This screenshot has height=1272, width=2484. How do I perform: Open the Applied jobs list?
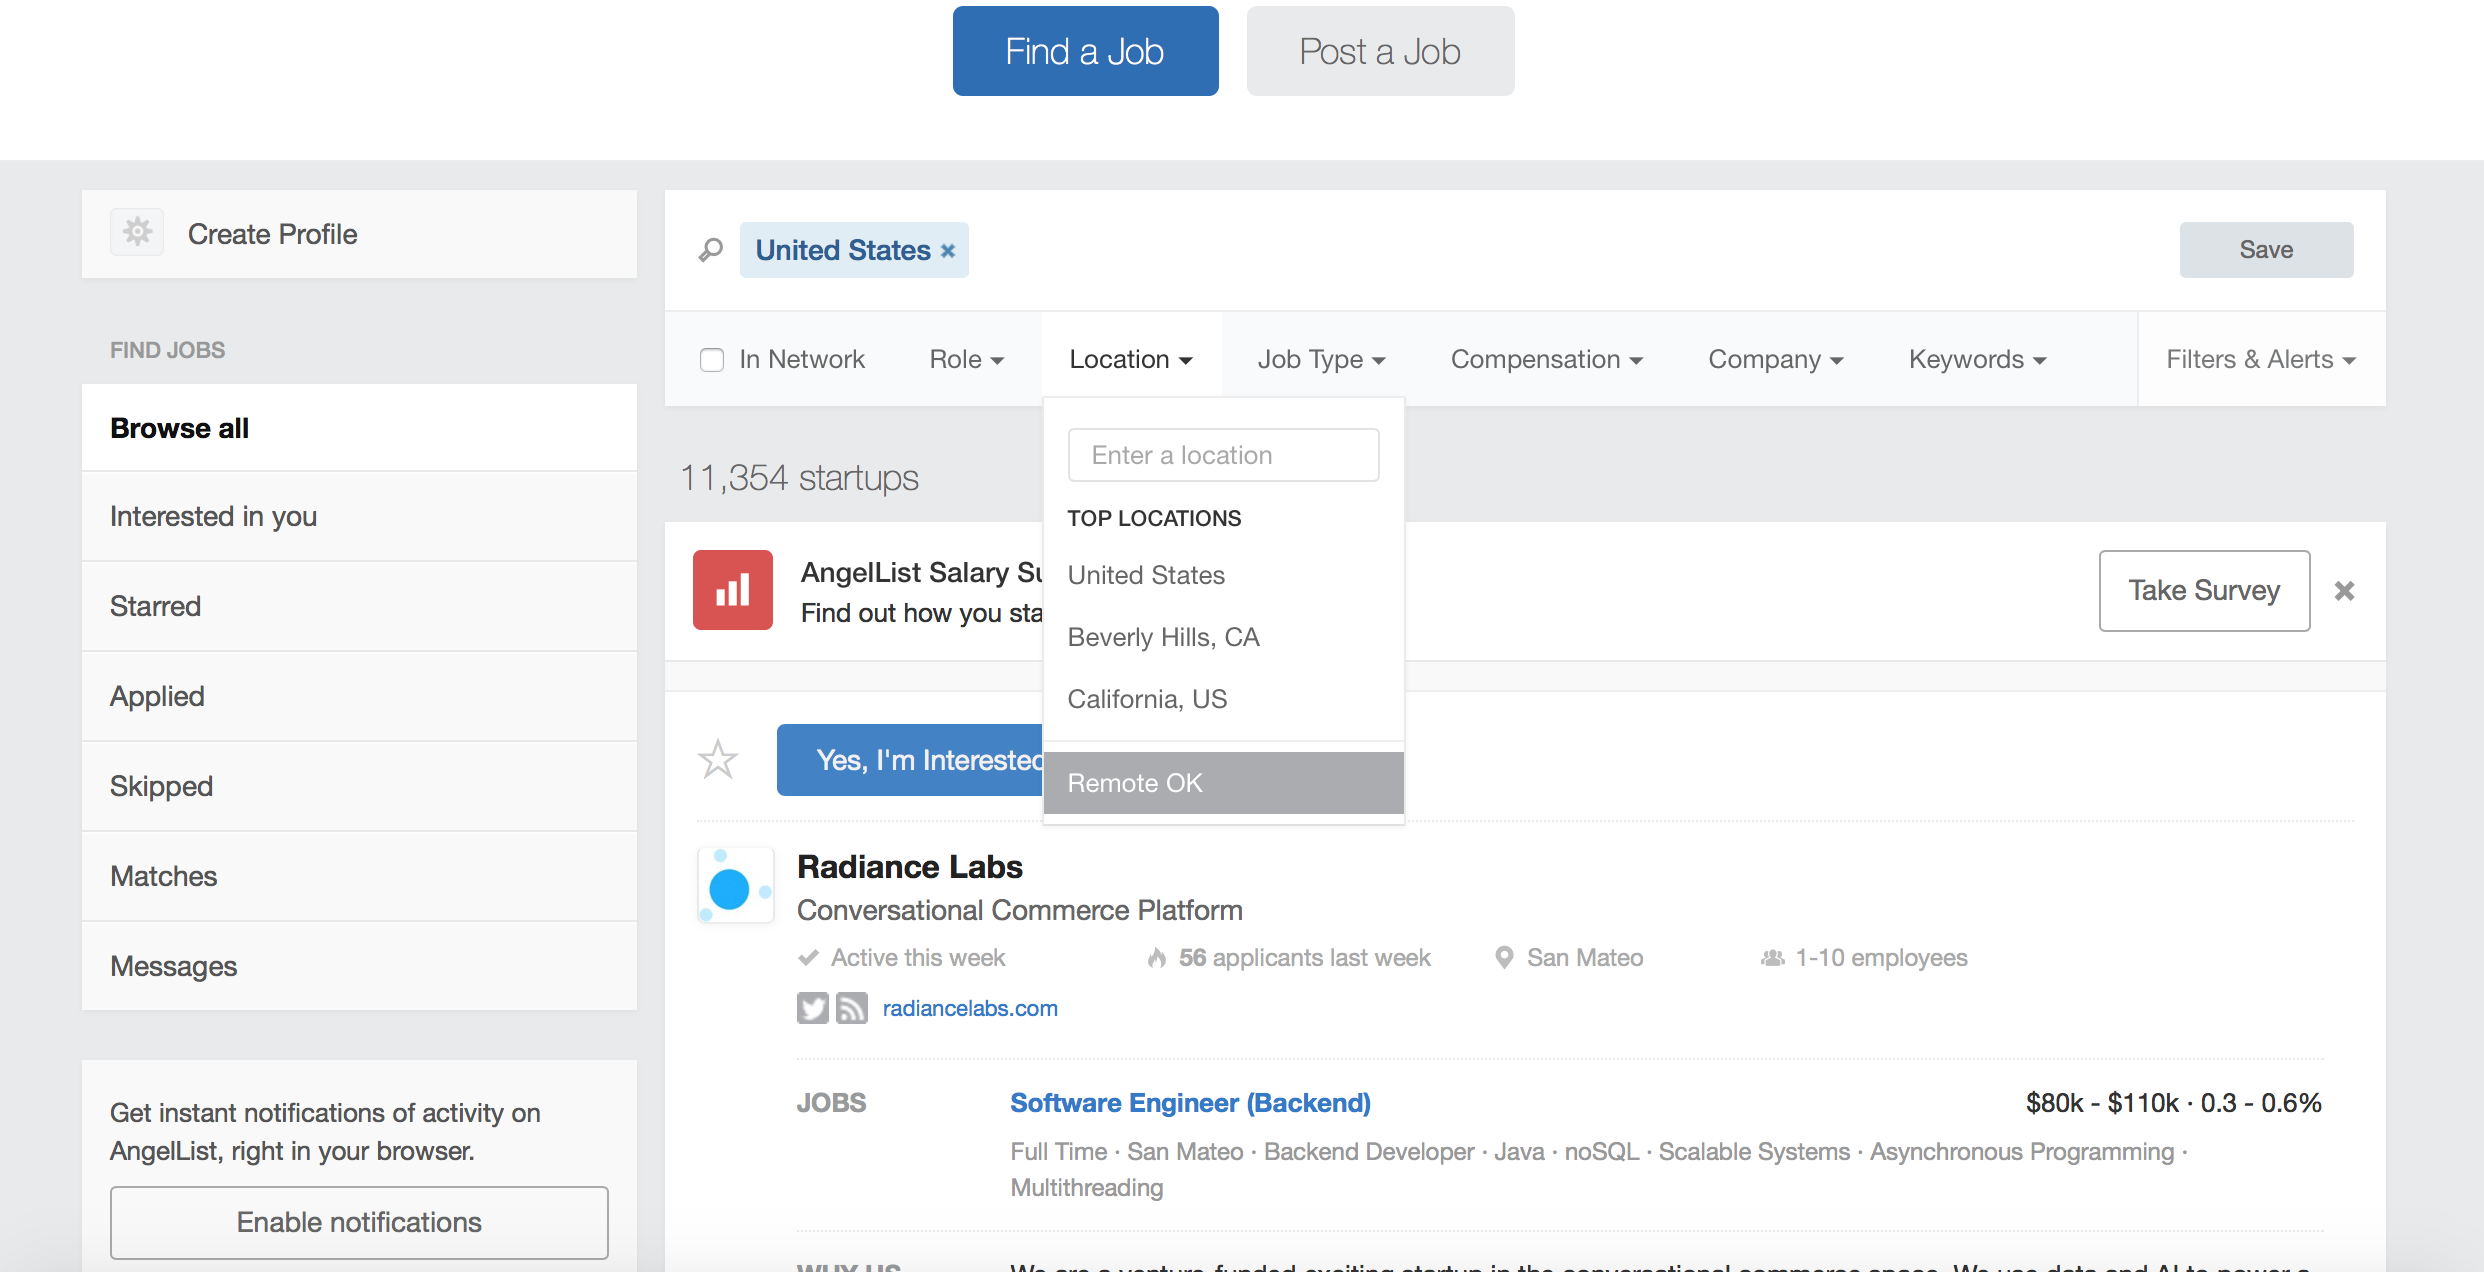click(359, 696)
